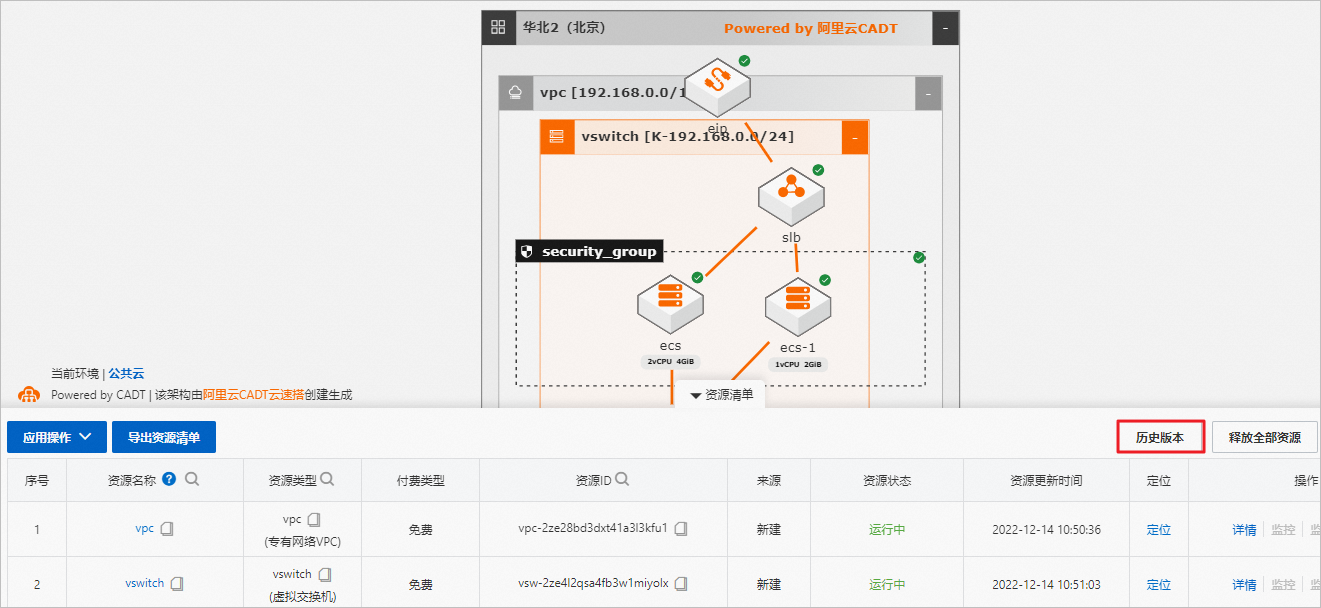Image resolution: width=1321 pixels, height=608 pixels.
Task: Click the eip node icon in diagram
Action: (x=717, y=88)
